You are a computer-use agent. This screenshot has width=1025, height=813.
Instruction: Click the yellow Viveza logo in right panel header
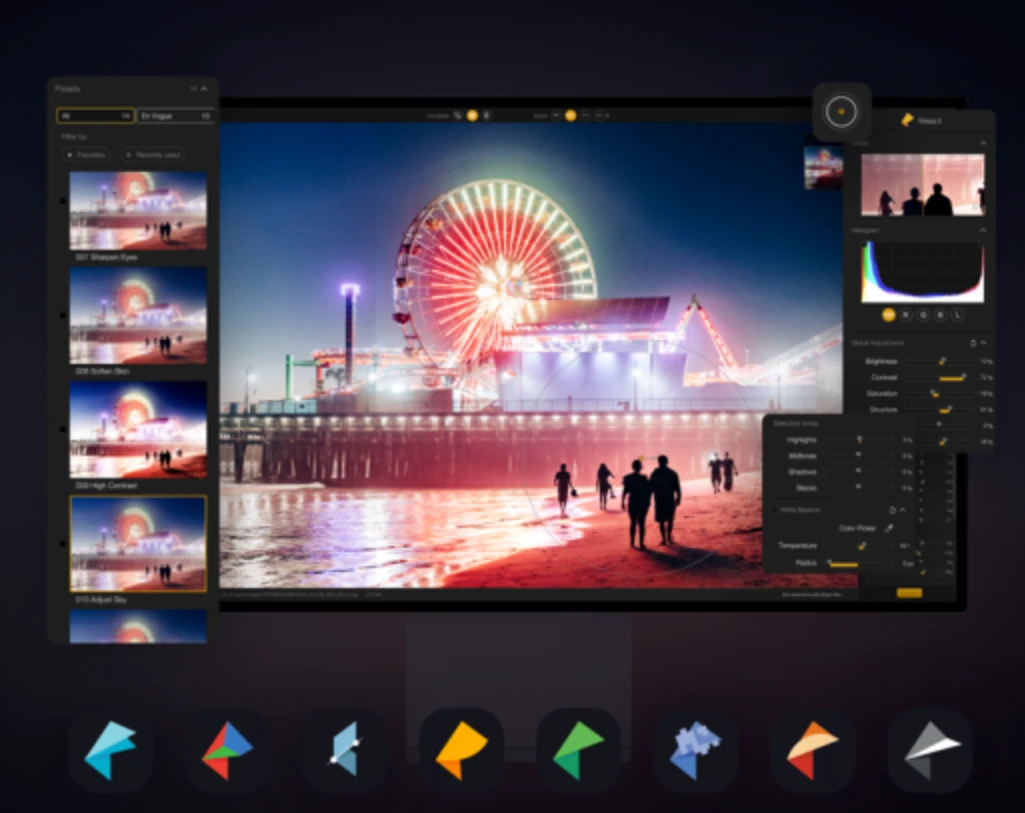(907, 120)
